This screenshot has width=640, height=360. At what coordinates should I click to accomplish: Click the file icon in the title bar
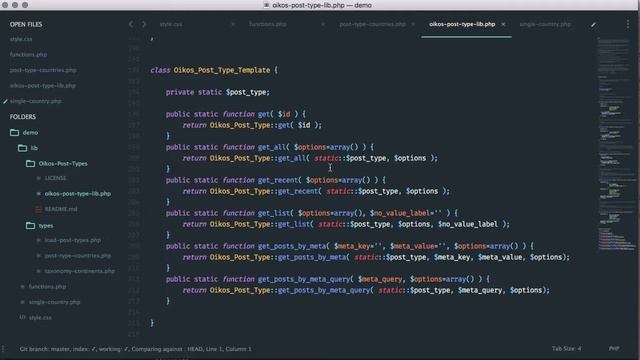click(267, 5)
